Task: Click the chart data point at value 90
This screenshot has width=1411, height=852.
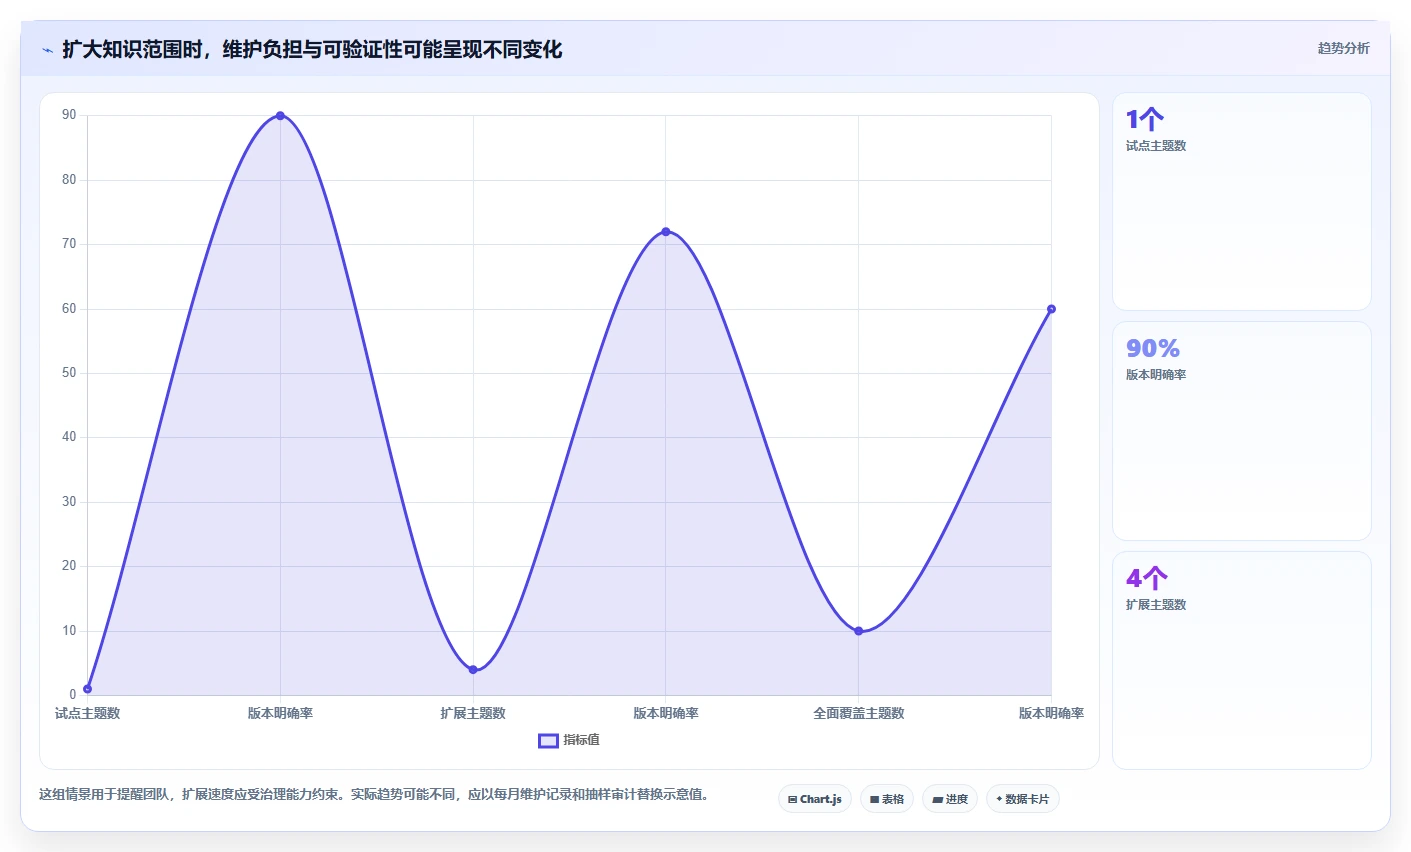Action: pos(280,116)
